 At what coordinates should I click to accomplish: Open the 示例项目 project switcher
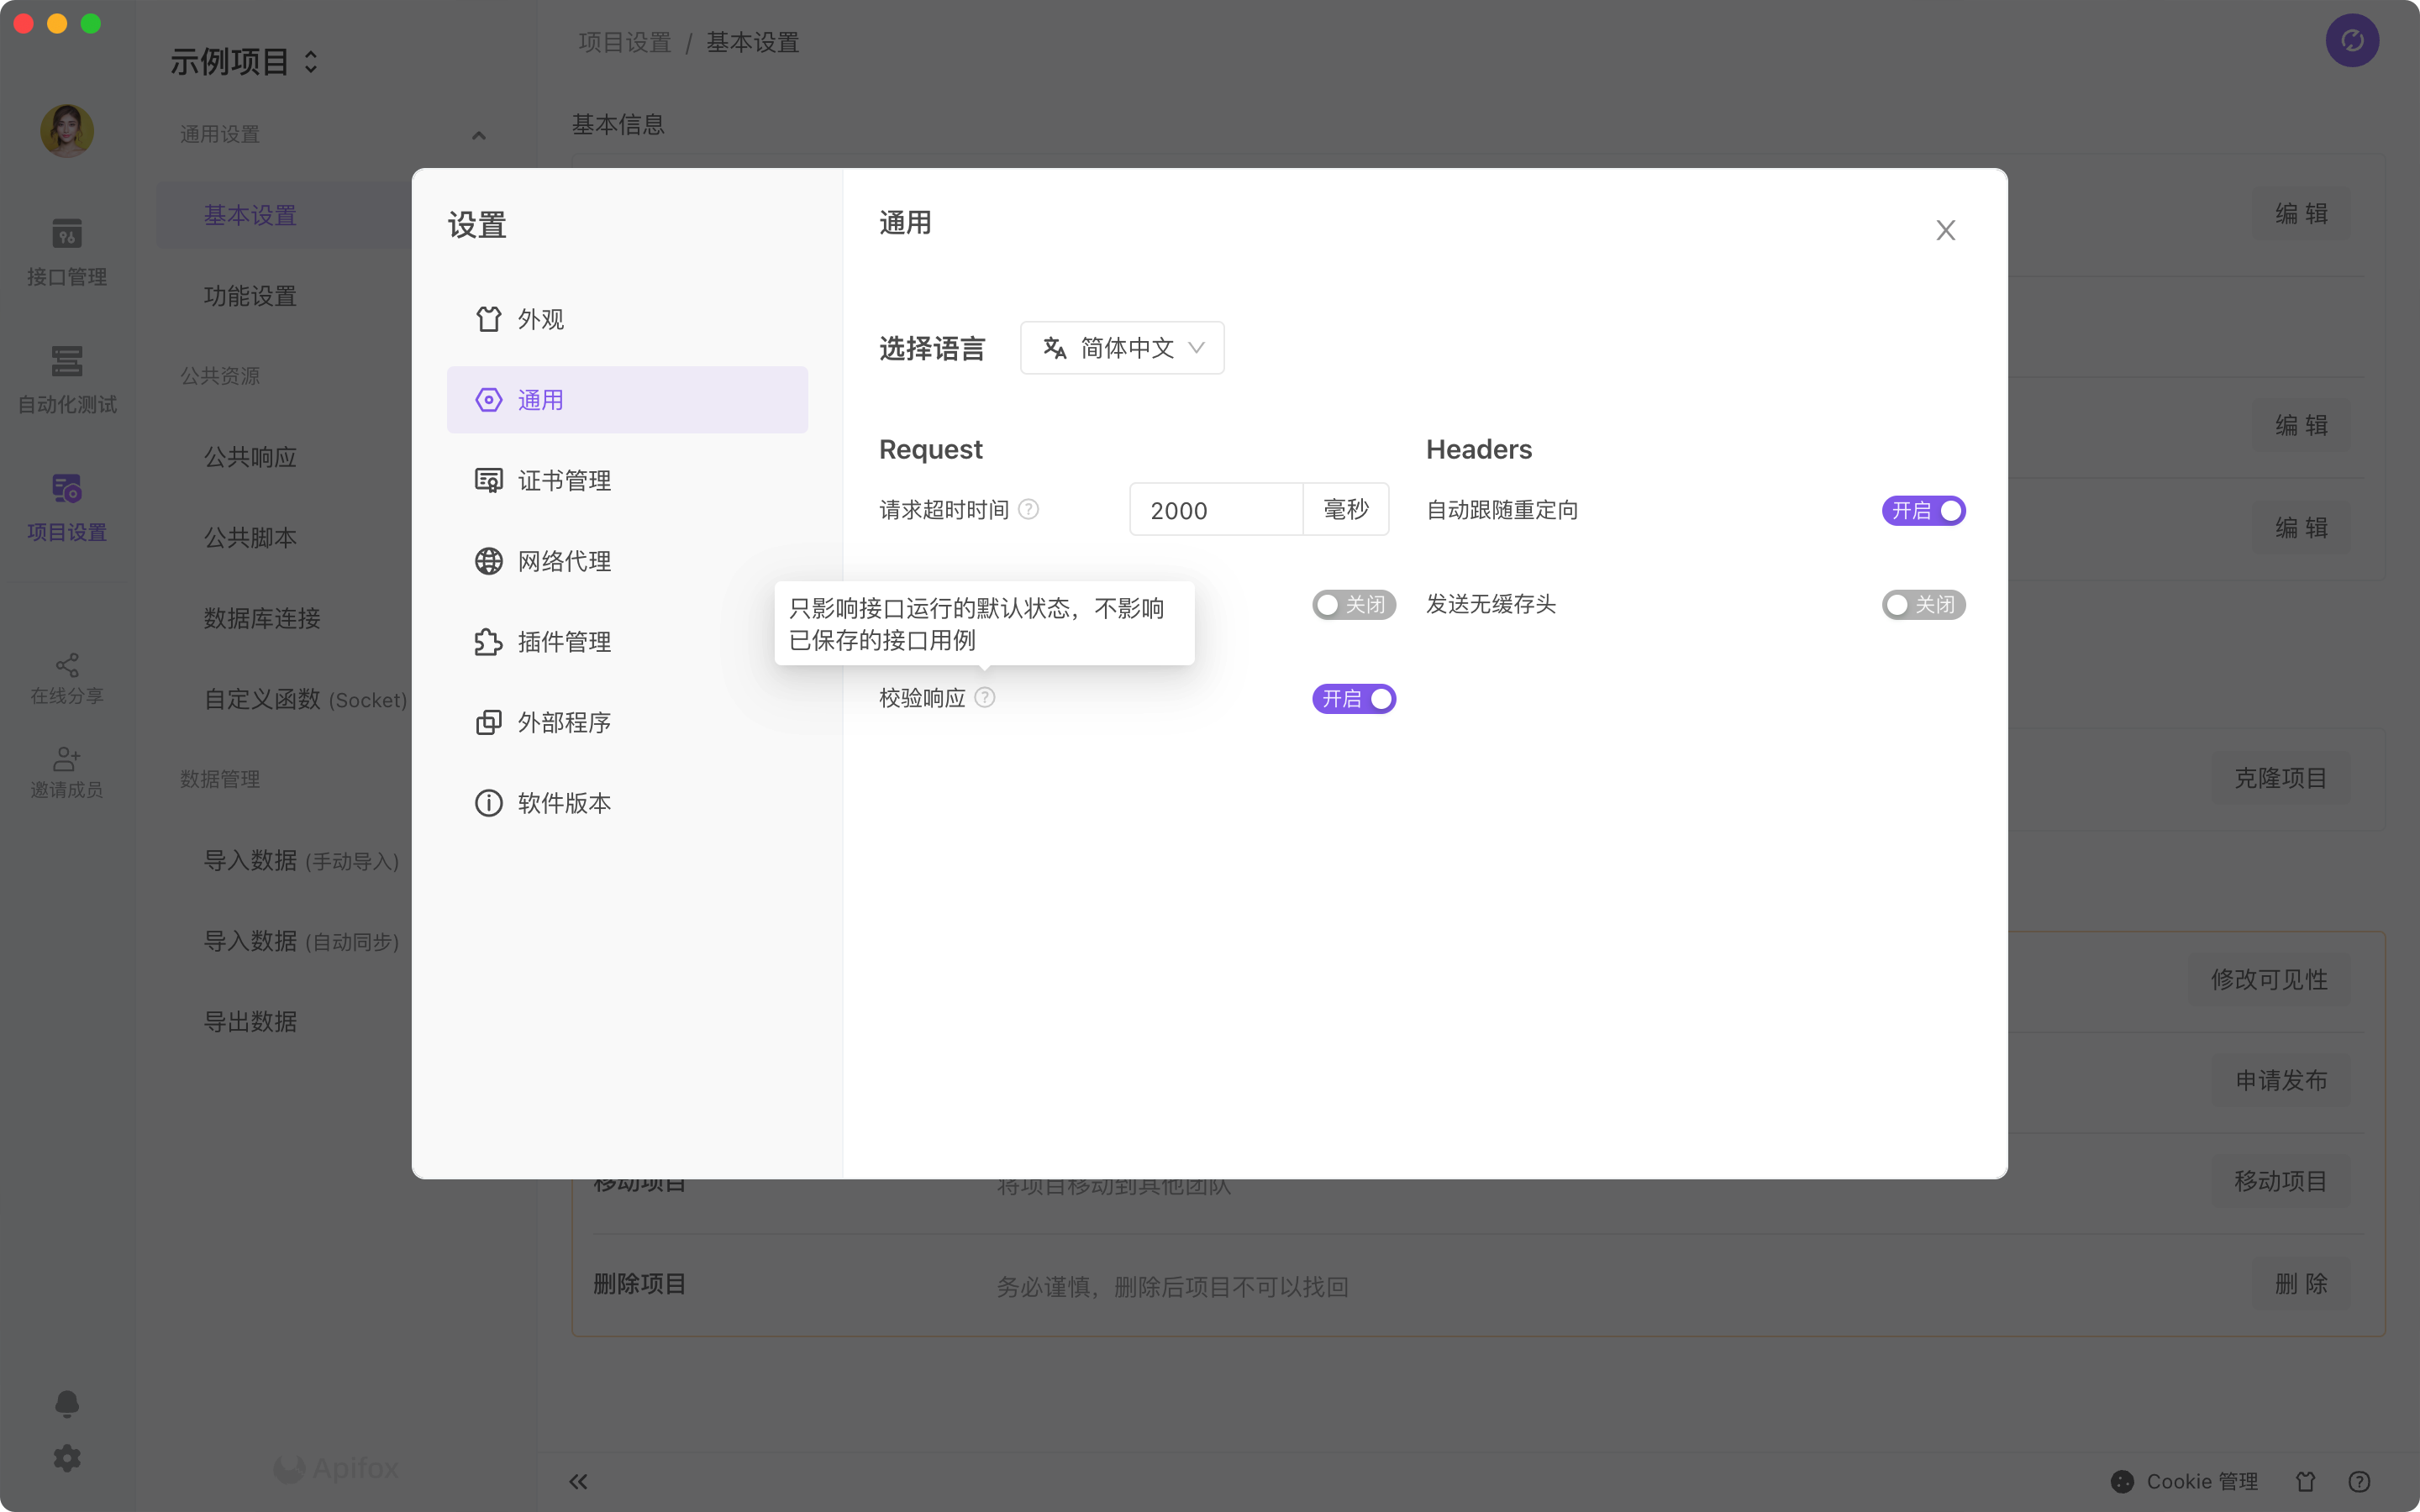[x=244, y=62]
